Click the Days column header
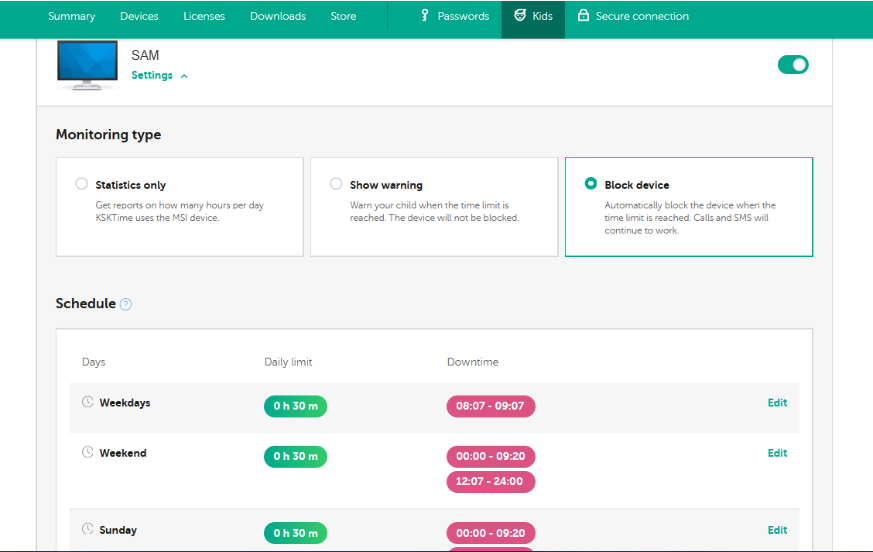Viewport: 873px width, 552px height. (94, 362)
